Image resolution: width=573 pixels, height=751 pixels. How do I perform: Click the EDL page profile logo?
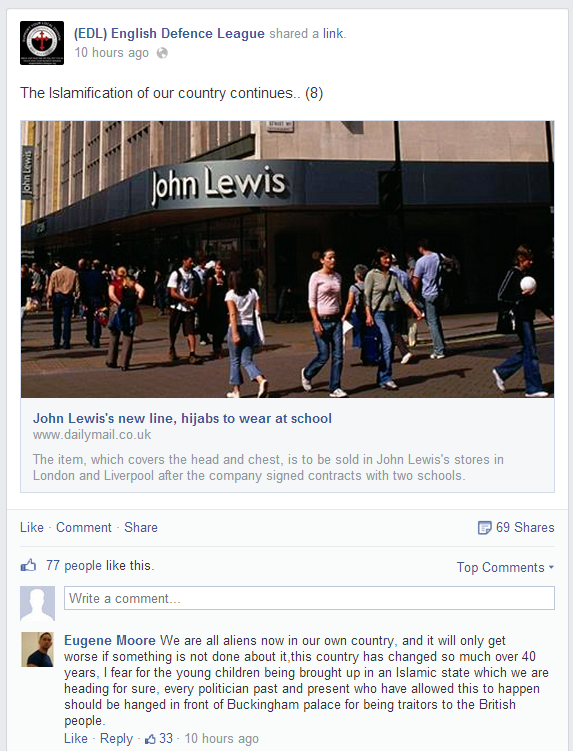pyautogui.click(x=42, y=43)
